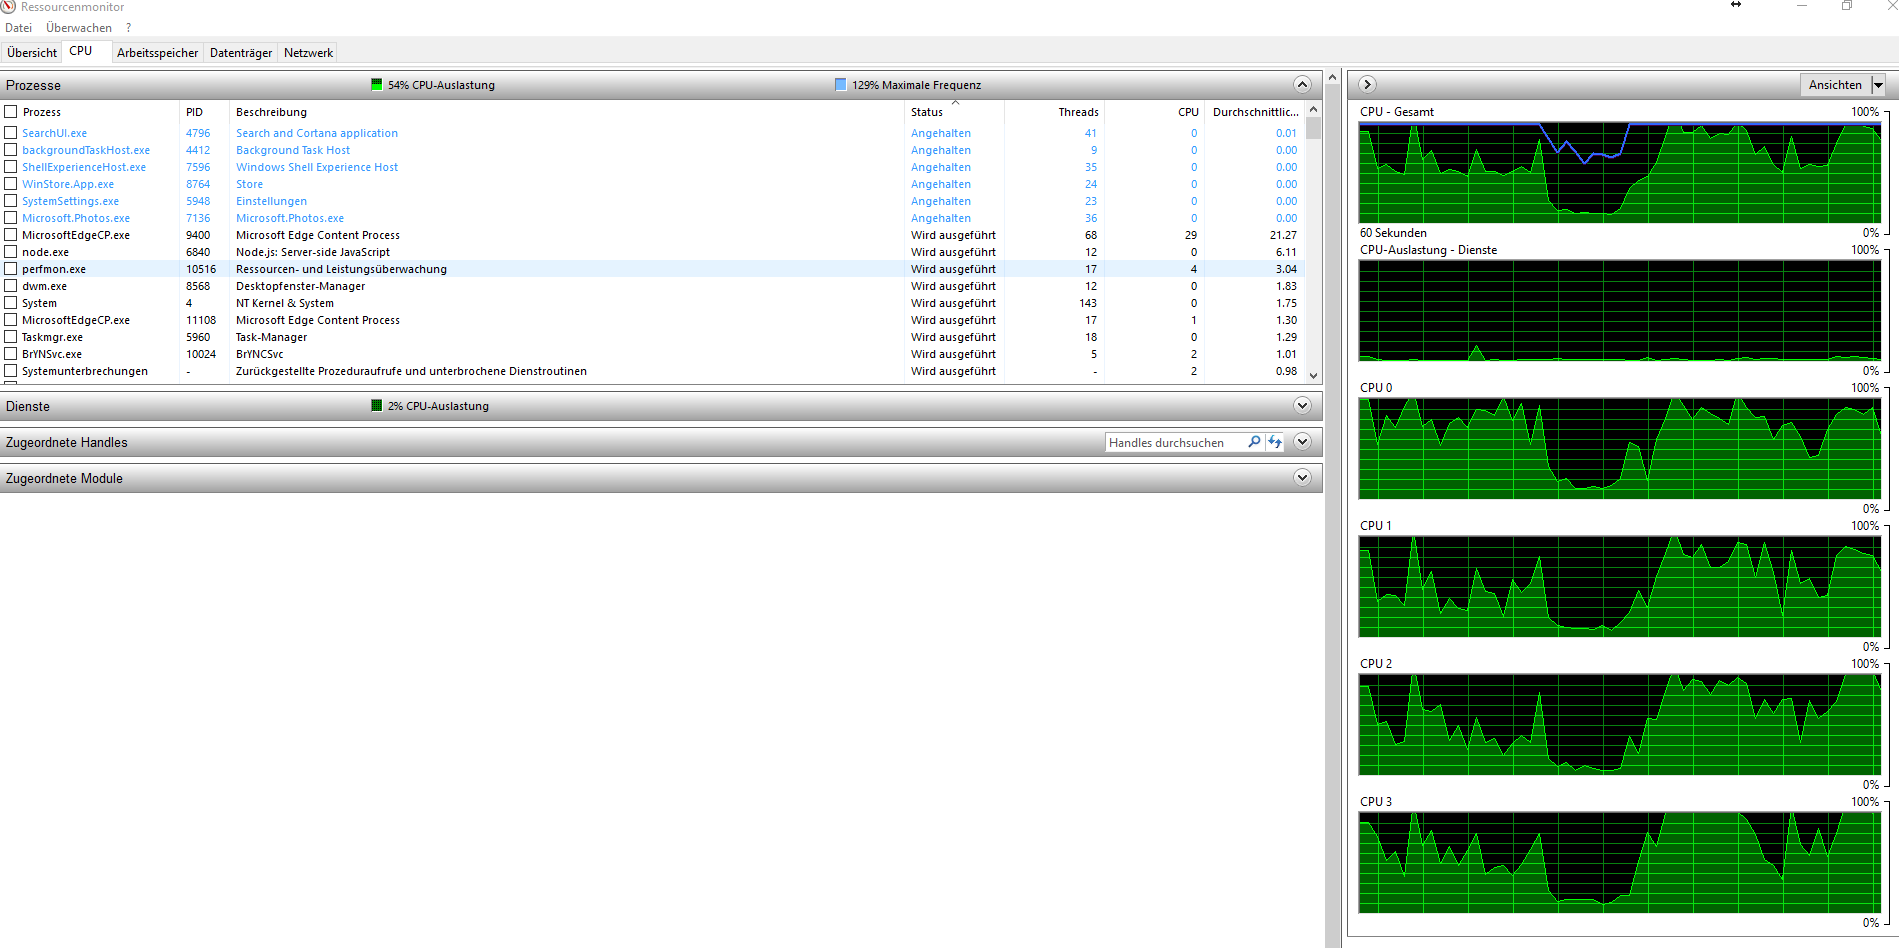The height and width of the screenshot is (948, 1899).
Task: Open the Ansichten dropdown arrow
Action: [1878, 85]
